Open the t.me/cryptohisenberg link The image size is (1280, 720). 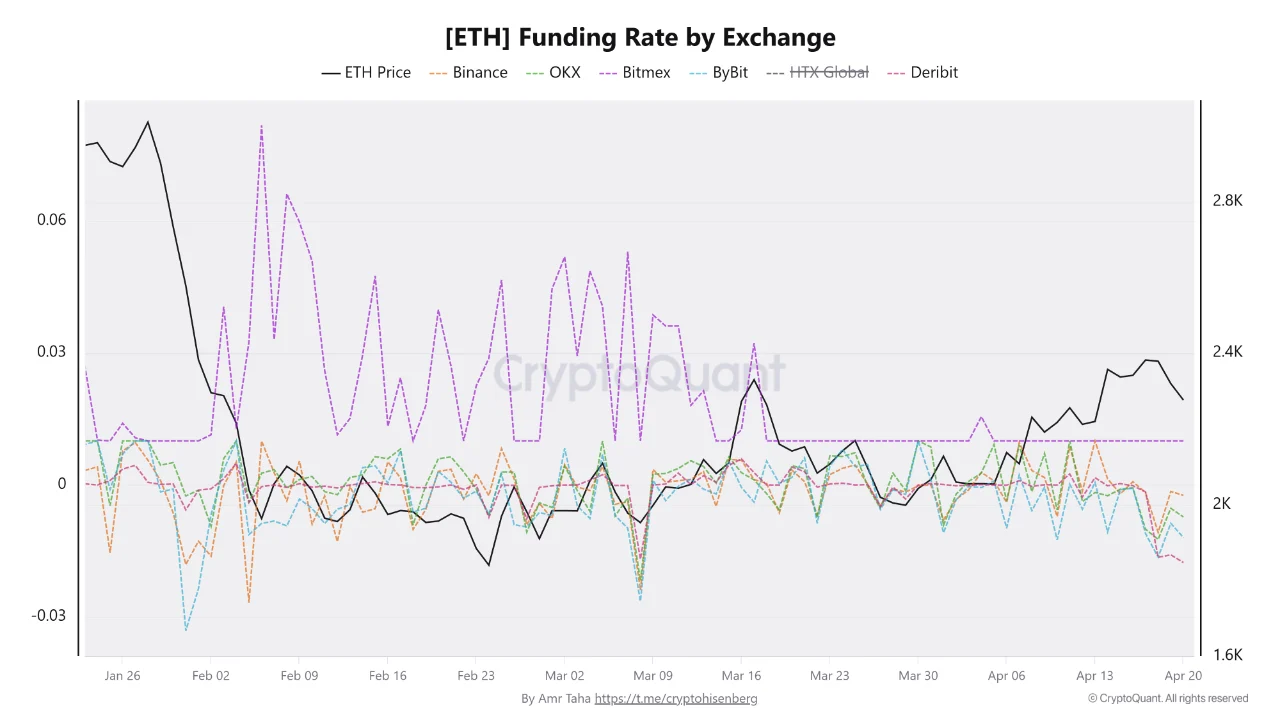click(676, 699)
